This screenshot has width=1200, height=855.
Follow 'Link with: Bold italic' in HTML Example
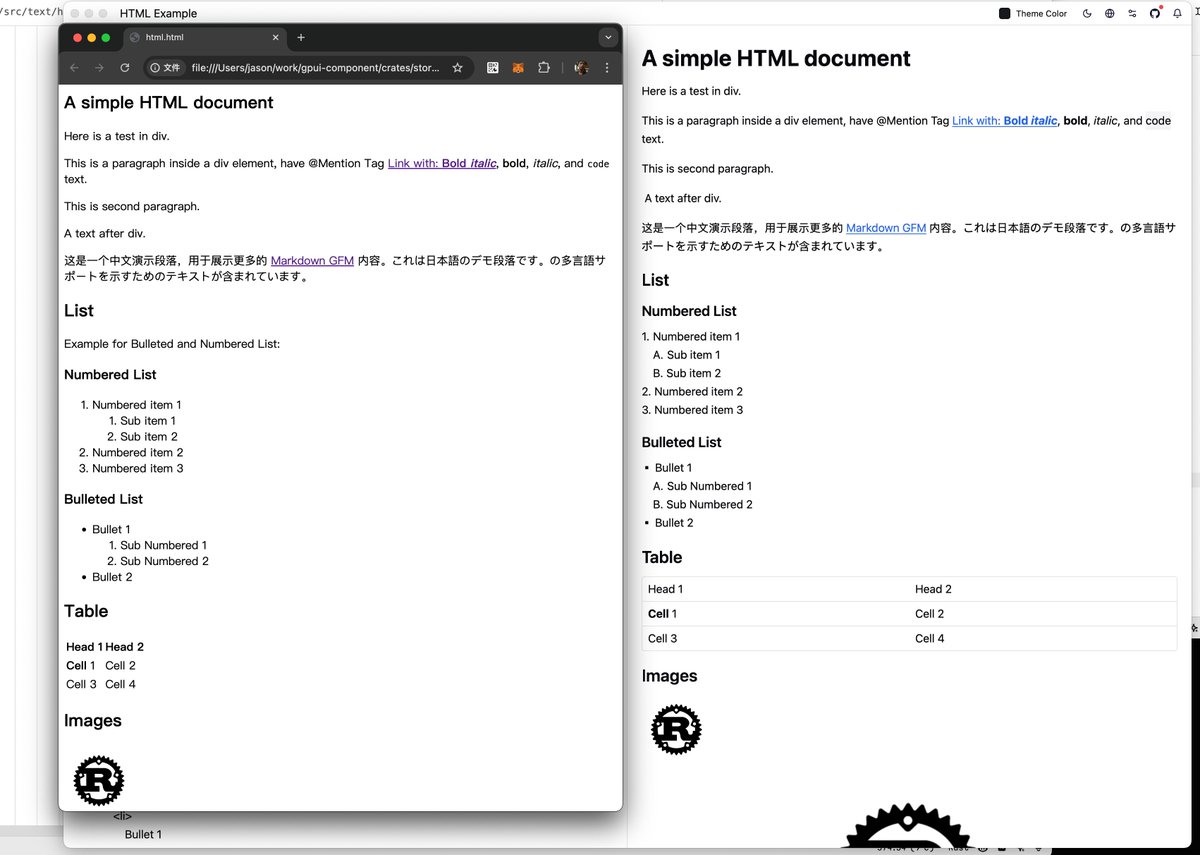[1004, 121]
